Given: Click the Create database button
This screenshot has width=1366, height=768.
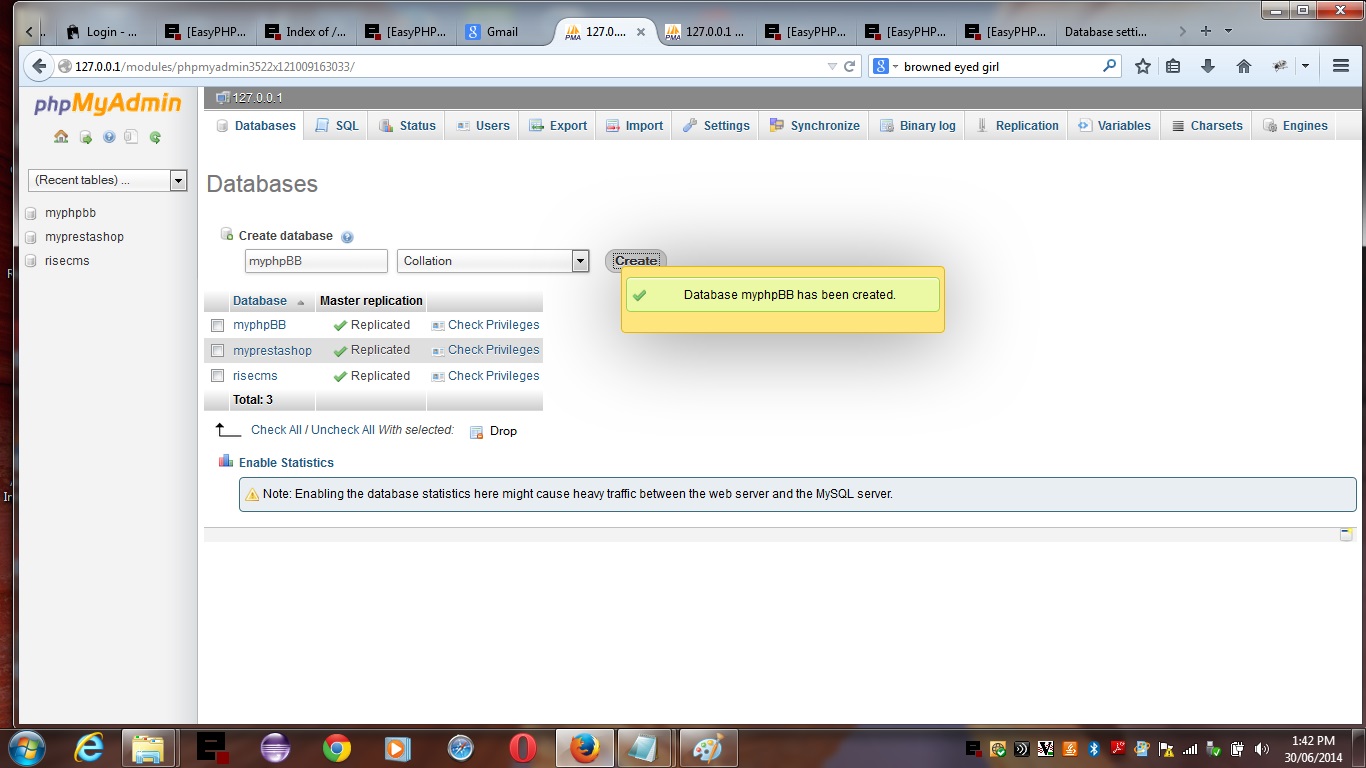Looking at the screenshot, I should 636,261.
